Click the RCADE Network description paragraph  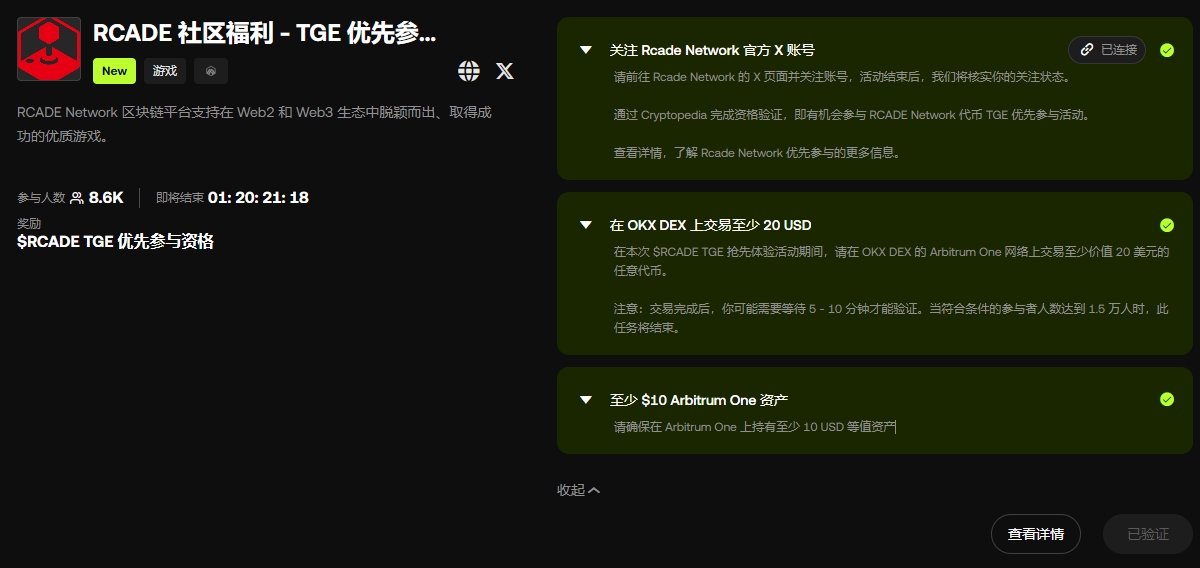pyautogui.click(x=254, y=124)
